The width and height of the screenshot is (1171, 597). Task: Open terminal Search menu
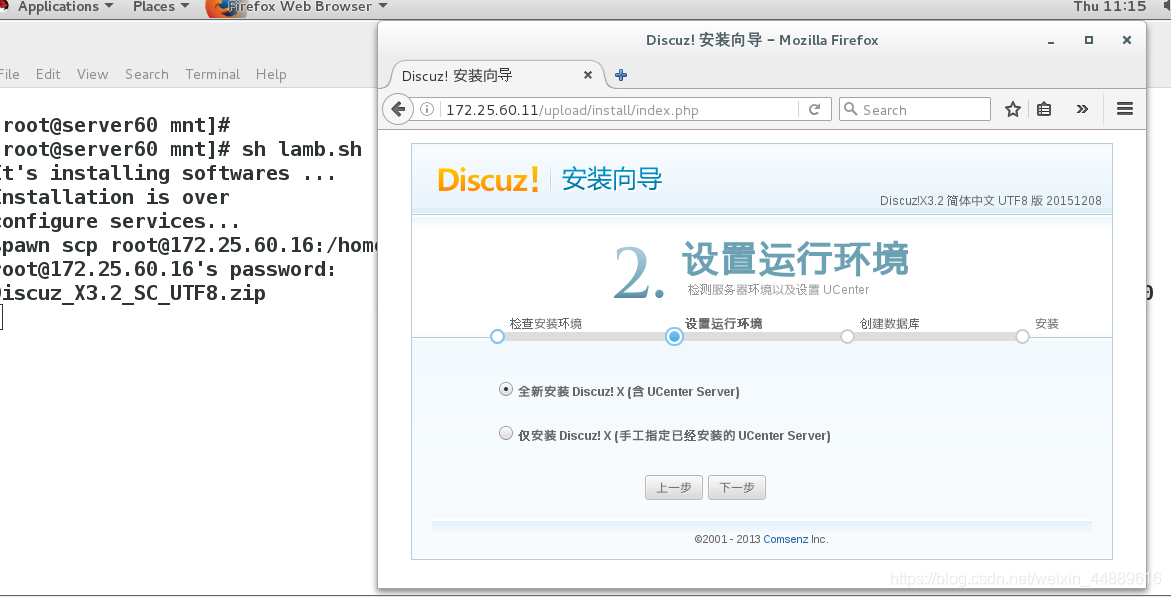point(146,74)
